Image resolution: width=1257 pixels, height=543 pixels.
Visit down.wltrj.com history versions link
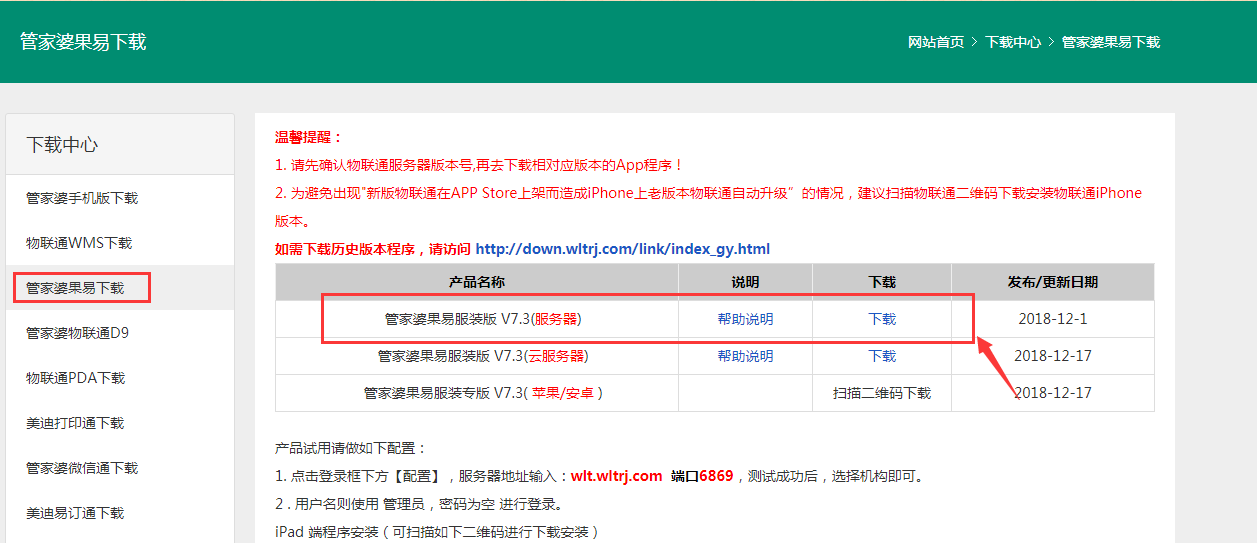tap(623, 249)
